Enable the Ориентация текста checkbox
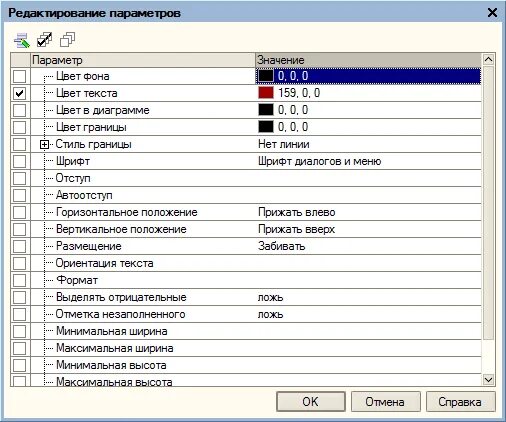 (x=19, y=263)
